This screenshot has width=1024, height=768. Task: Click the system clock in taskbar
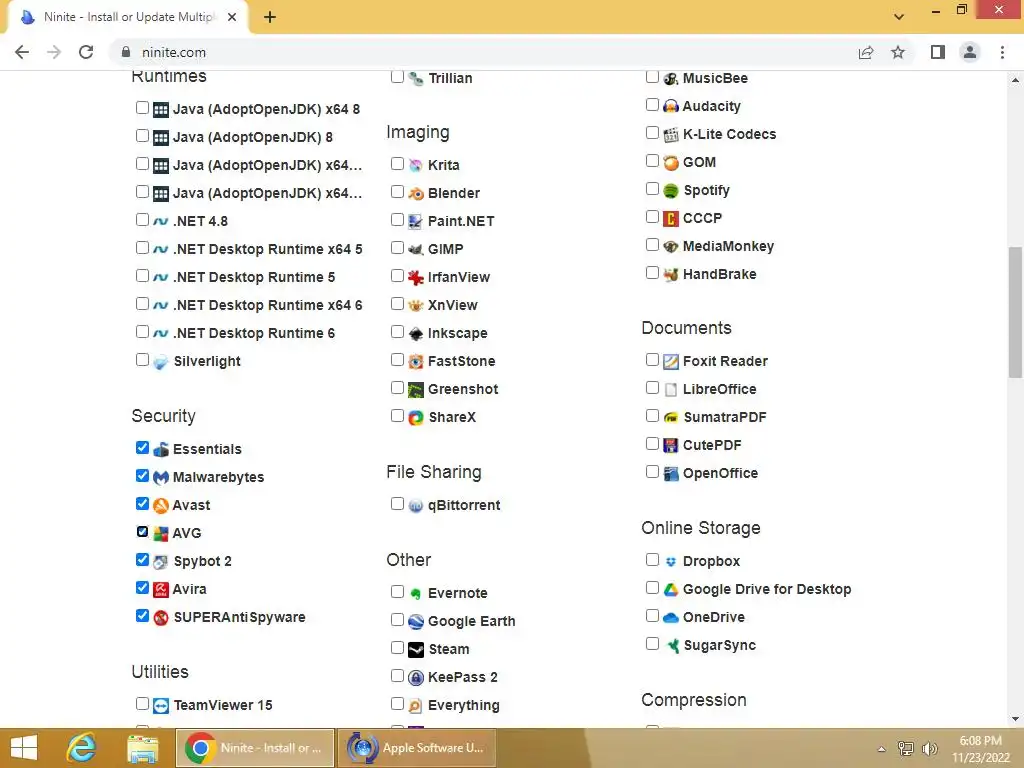tap(981, 749)
